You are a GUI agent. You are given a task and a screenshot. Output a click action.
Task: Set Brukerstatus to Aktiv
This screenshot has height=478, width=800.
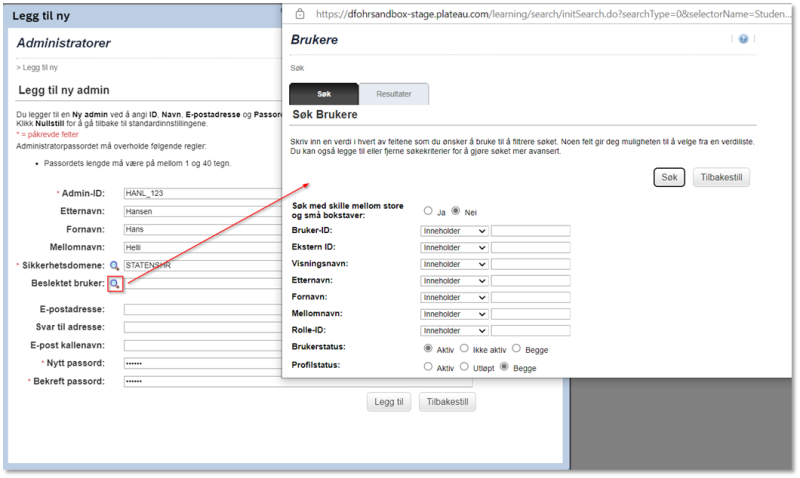click(428, 348)
